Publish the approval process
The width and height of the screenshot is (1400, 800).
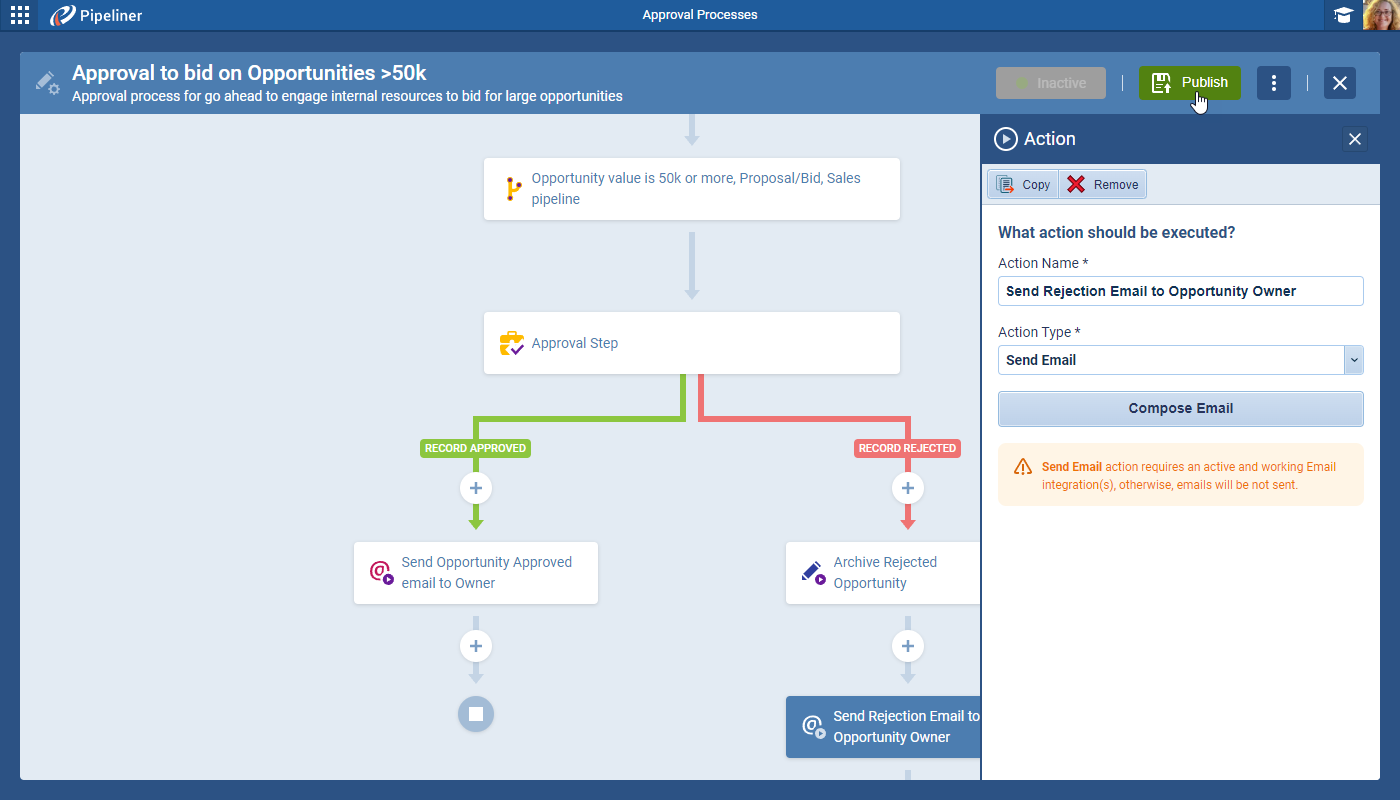tap(1189, 83)
